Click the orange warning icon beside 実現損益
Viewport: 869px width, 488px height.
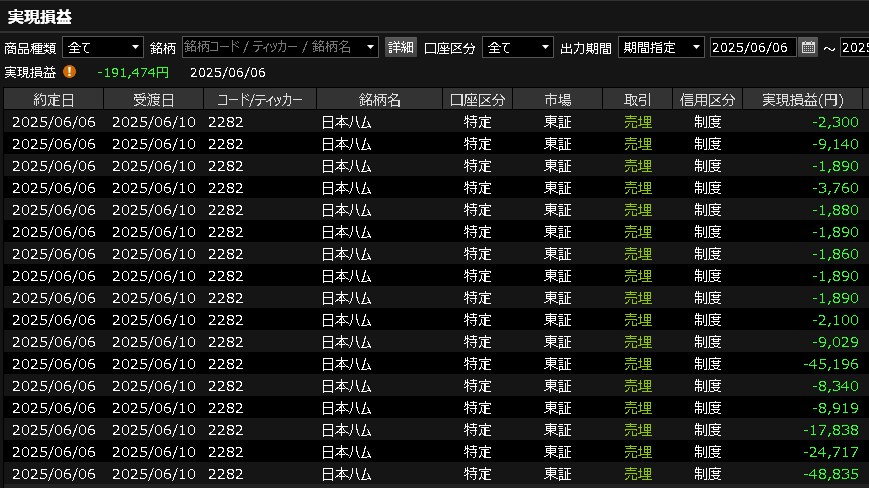pos(69,71)
